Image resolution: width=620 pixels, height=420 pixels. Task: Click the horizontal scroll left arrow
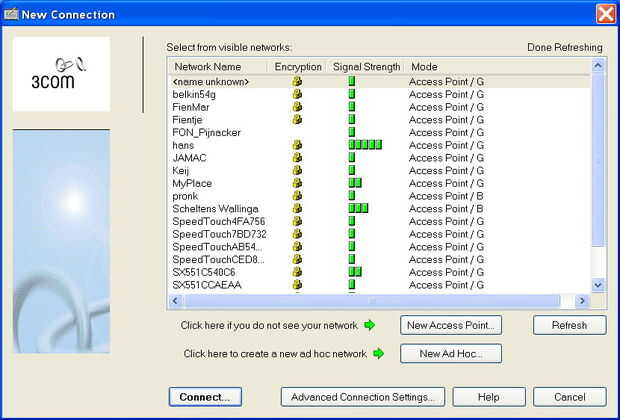[175, 301]
